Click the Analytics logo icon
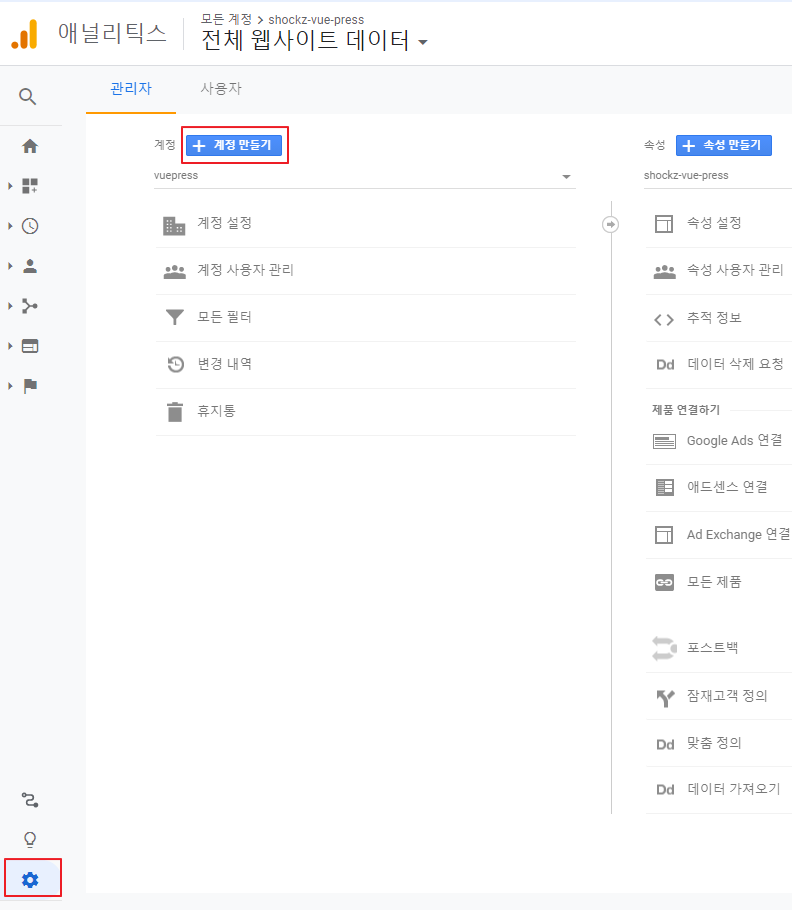792x910 pixels. pyautogui.click(x=24, y=35)
